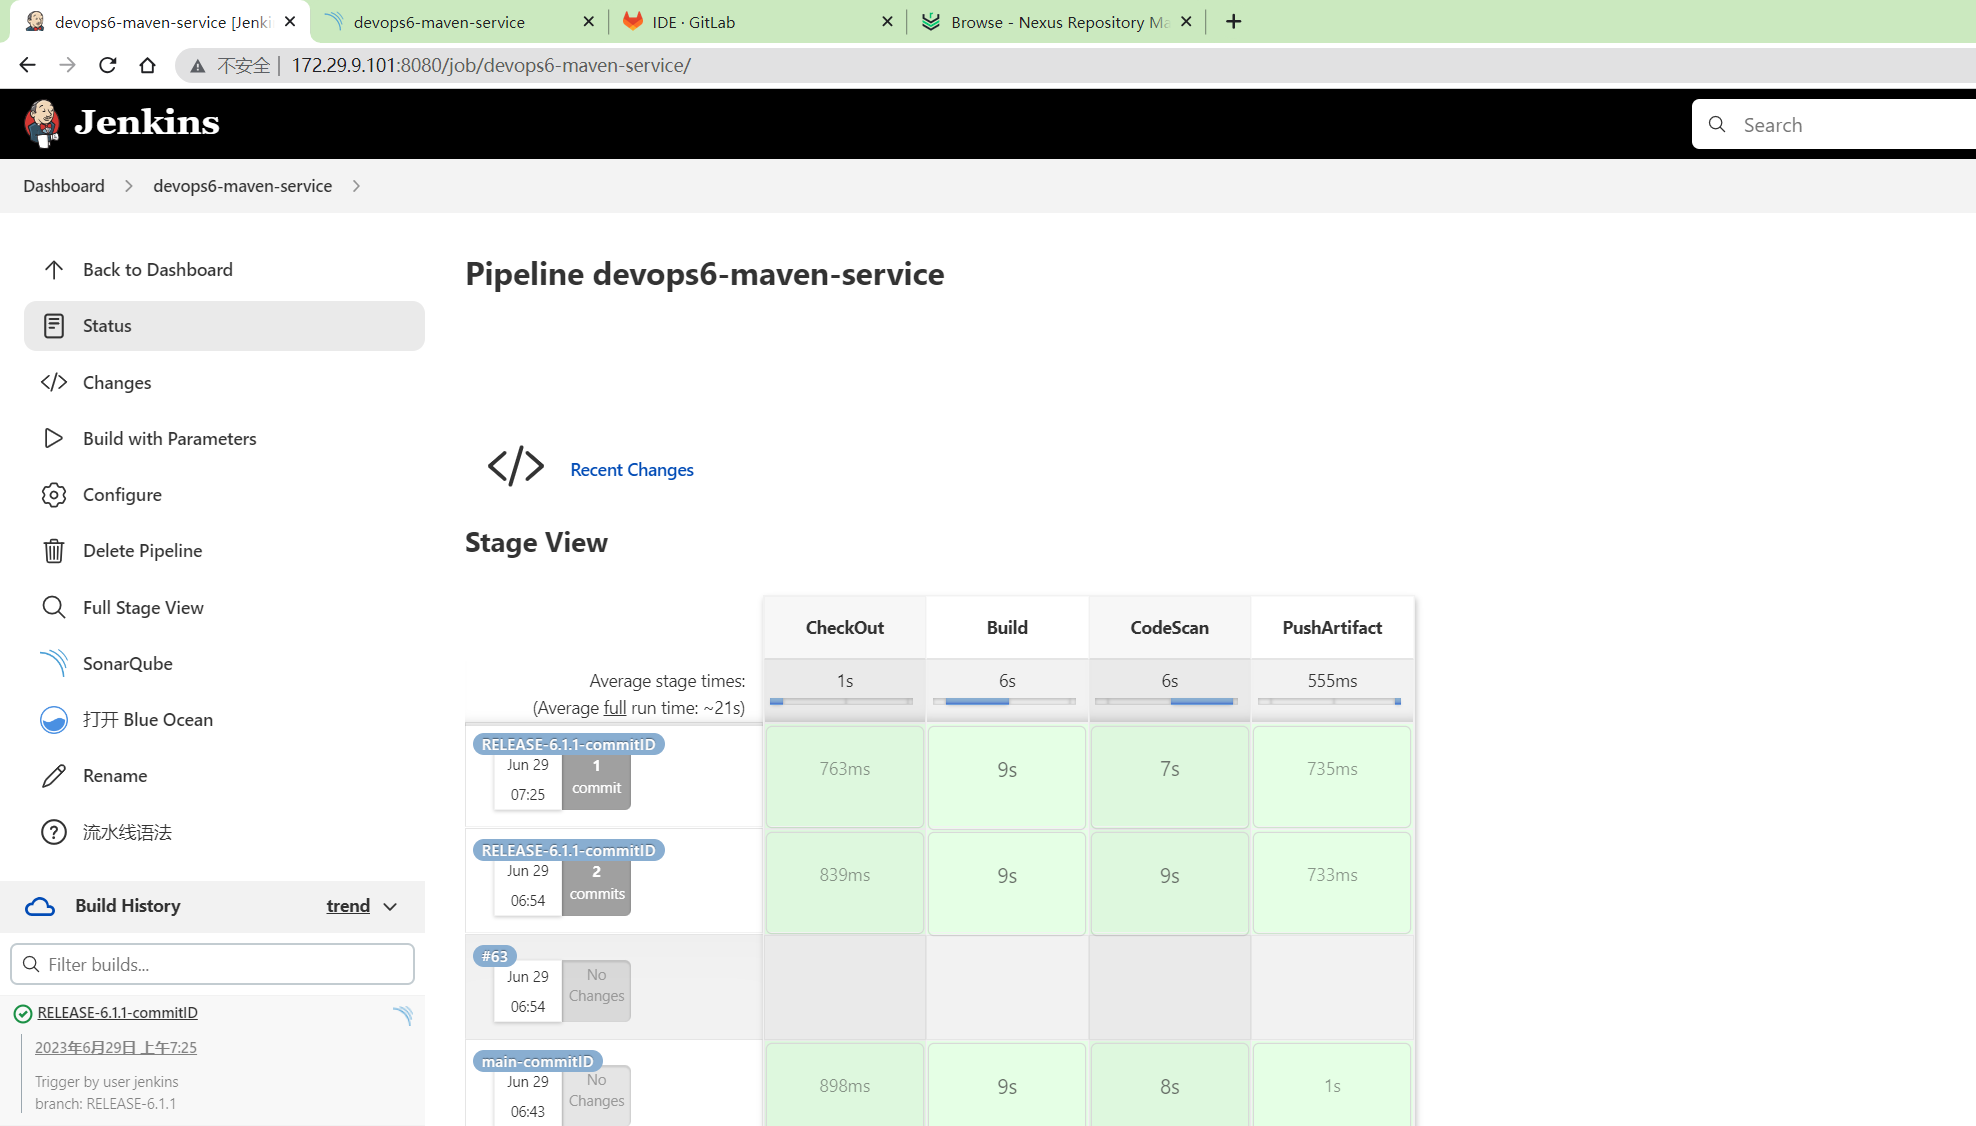Click the pipeline syntax question mark icon
Viewport: 1976px width, 1126px height.
tap(54, 832)
